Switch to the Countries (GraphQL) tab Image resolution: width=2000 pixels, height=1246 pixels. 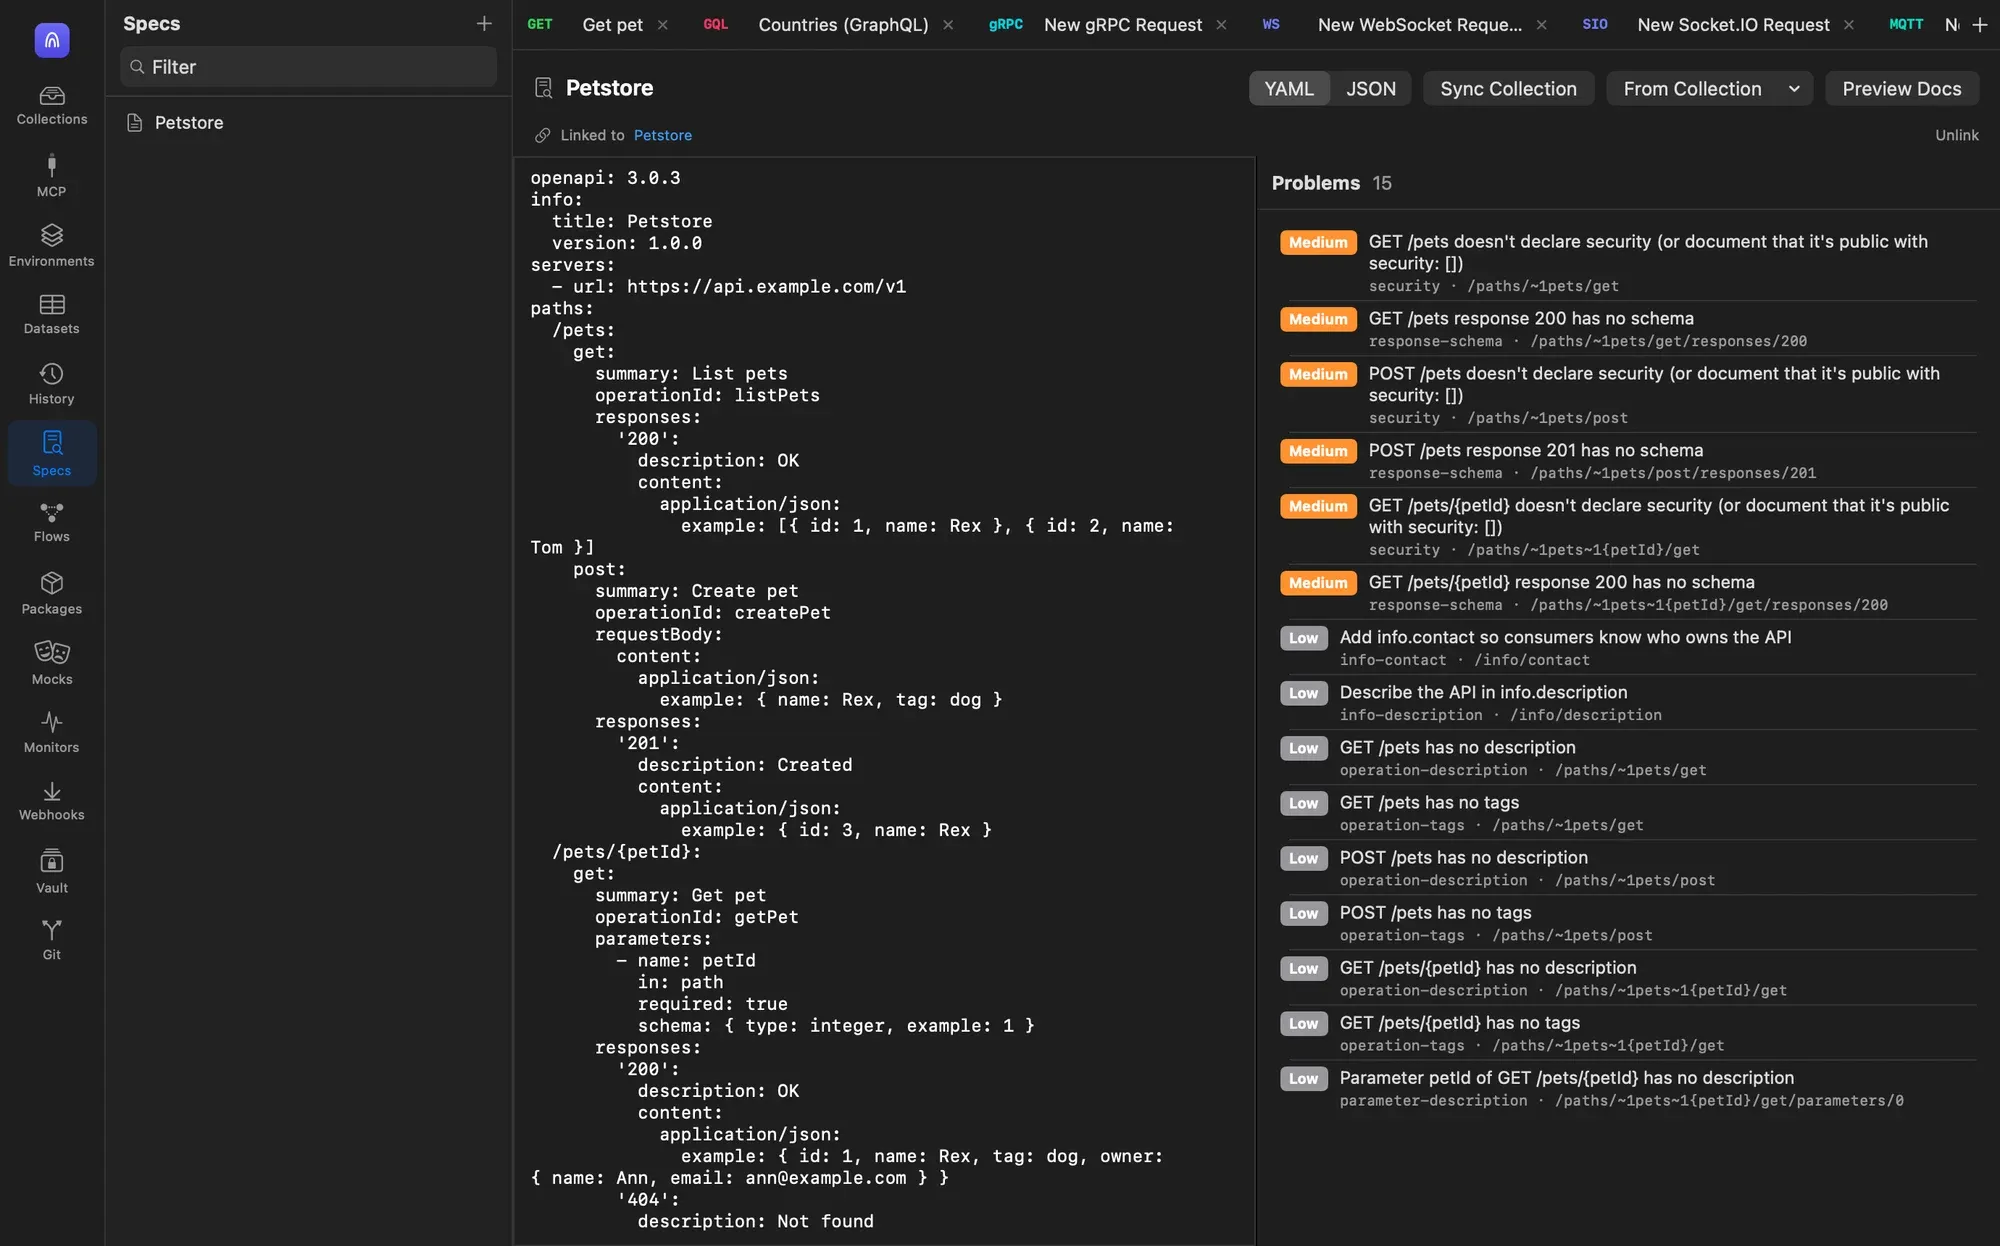click(x=843, y=24)
